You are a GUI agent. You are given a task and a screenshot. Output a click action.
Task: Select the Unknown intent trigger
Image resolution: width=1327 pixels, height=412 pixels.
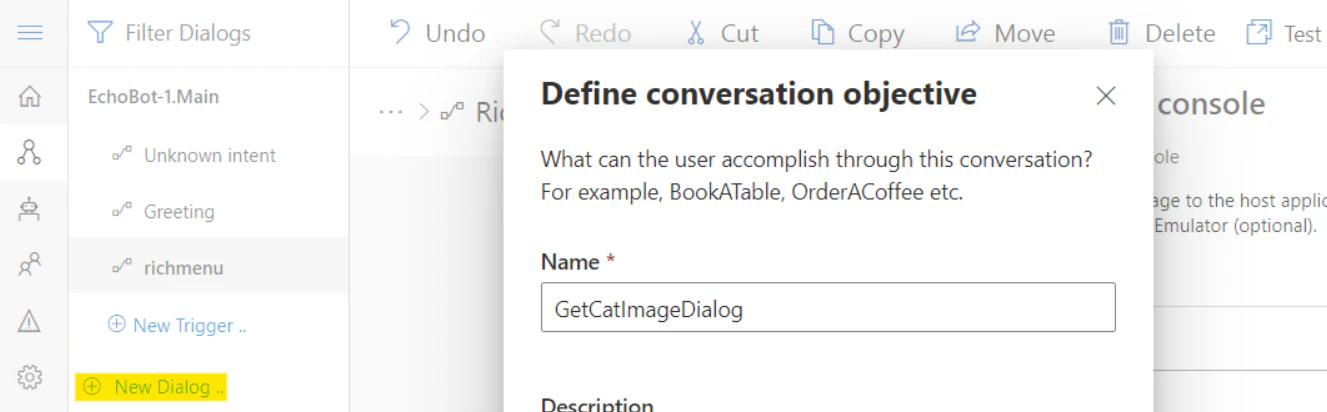(209, 155)
